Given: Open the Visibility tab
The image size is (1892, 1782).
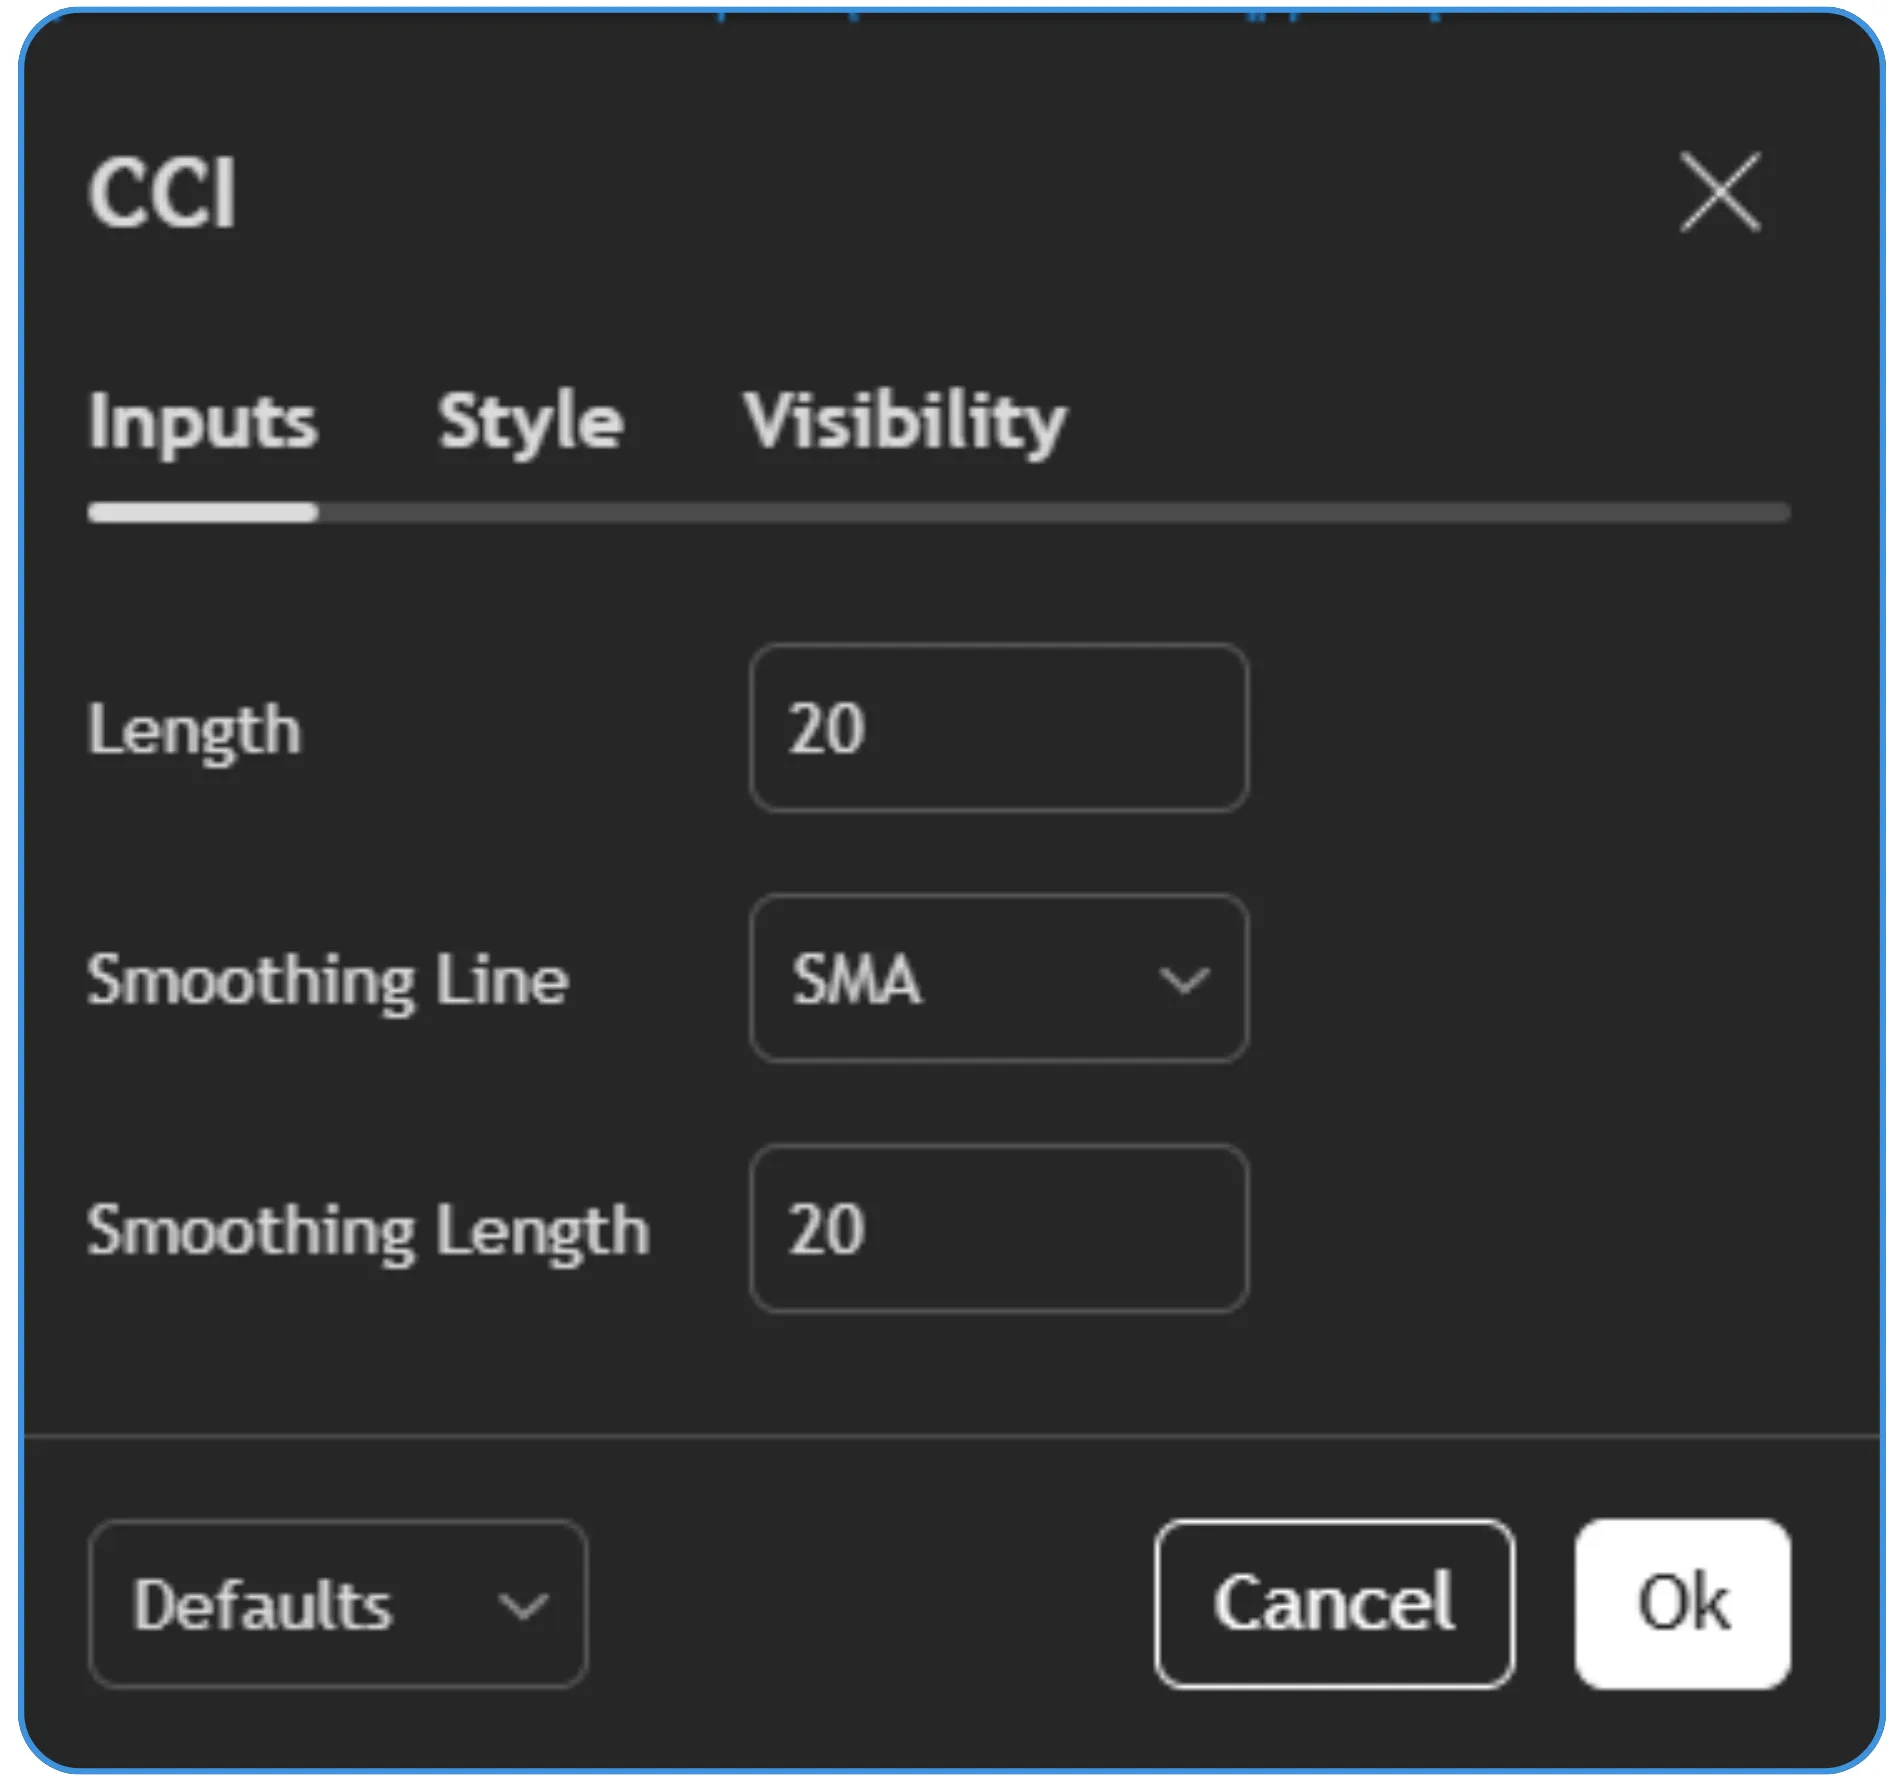Looking at the screenshot, I should click(903, 421).
